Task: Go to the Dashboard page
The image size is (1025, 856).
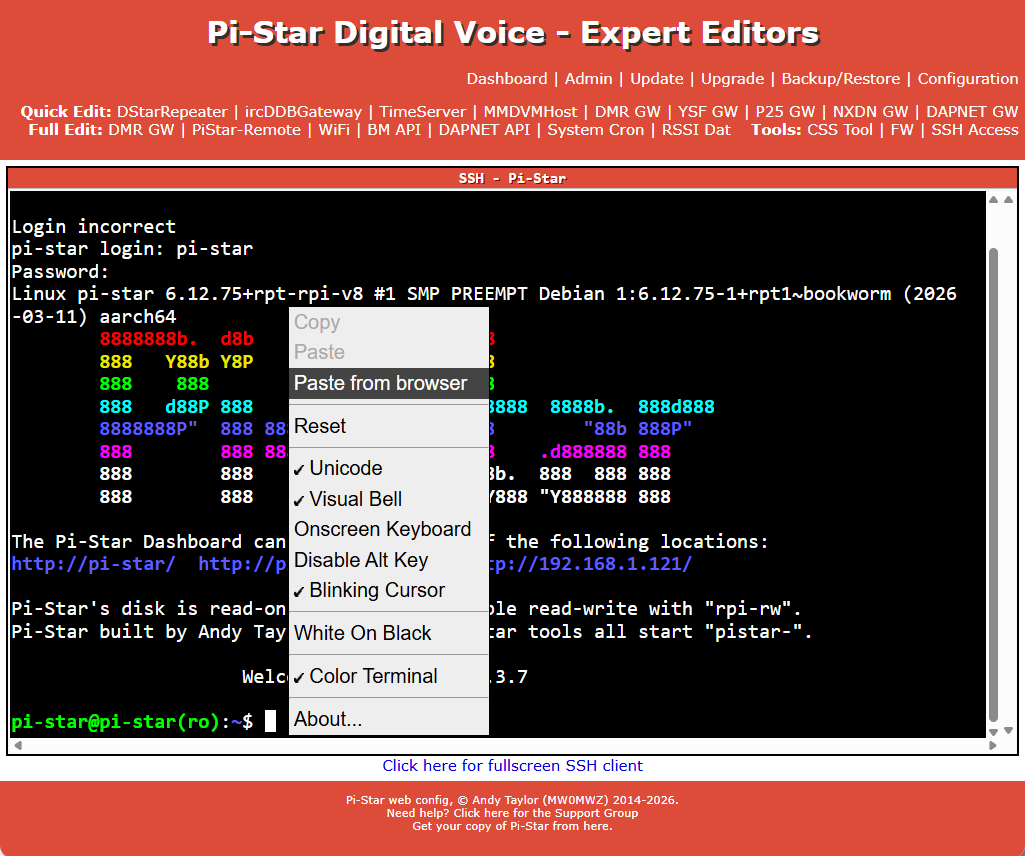Action: [x=507, y=78]
